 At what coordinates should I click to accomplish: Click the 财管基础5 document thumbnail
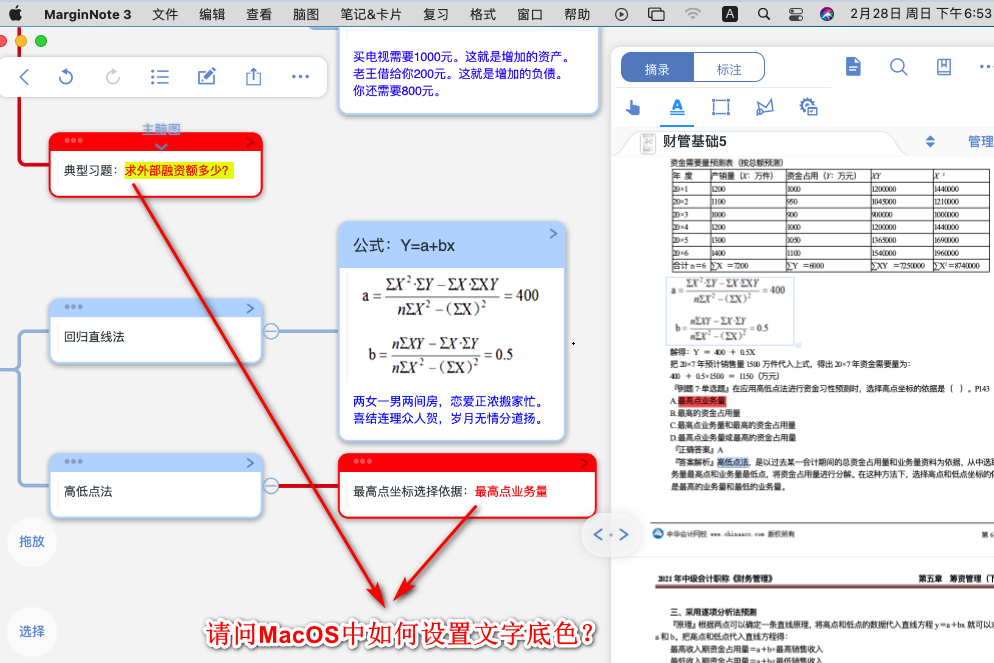click(648, 144)
